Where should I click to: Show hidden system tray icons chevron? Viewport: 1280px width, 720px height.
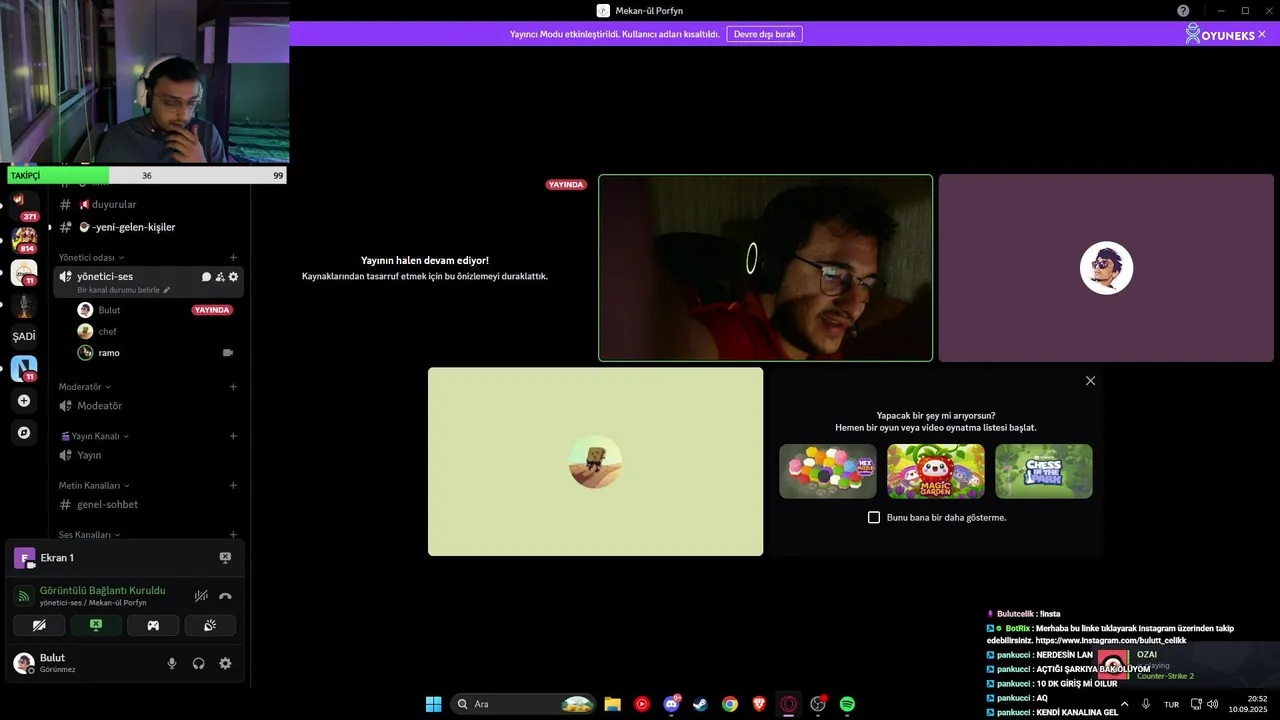coord(1123,704)
